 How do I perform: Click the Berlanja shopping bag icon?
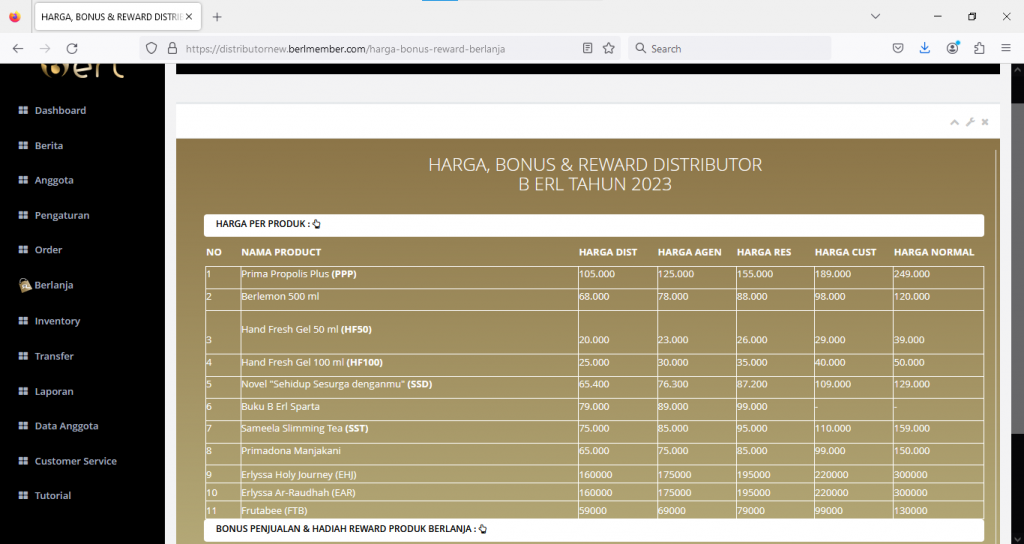coord(25,286)
